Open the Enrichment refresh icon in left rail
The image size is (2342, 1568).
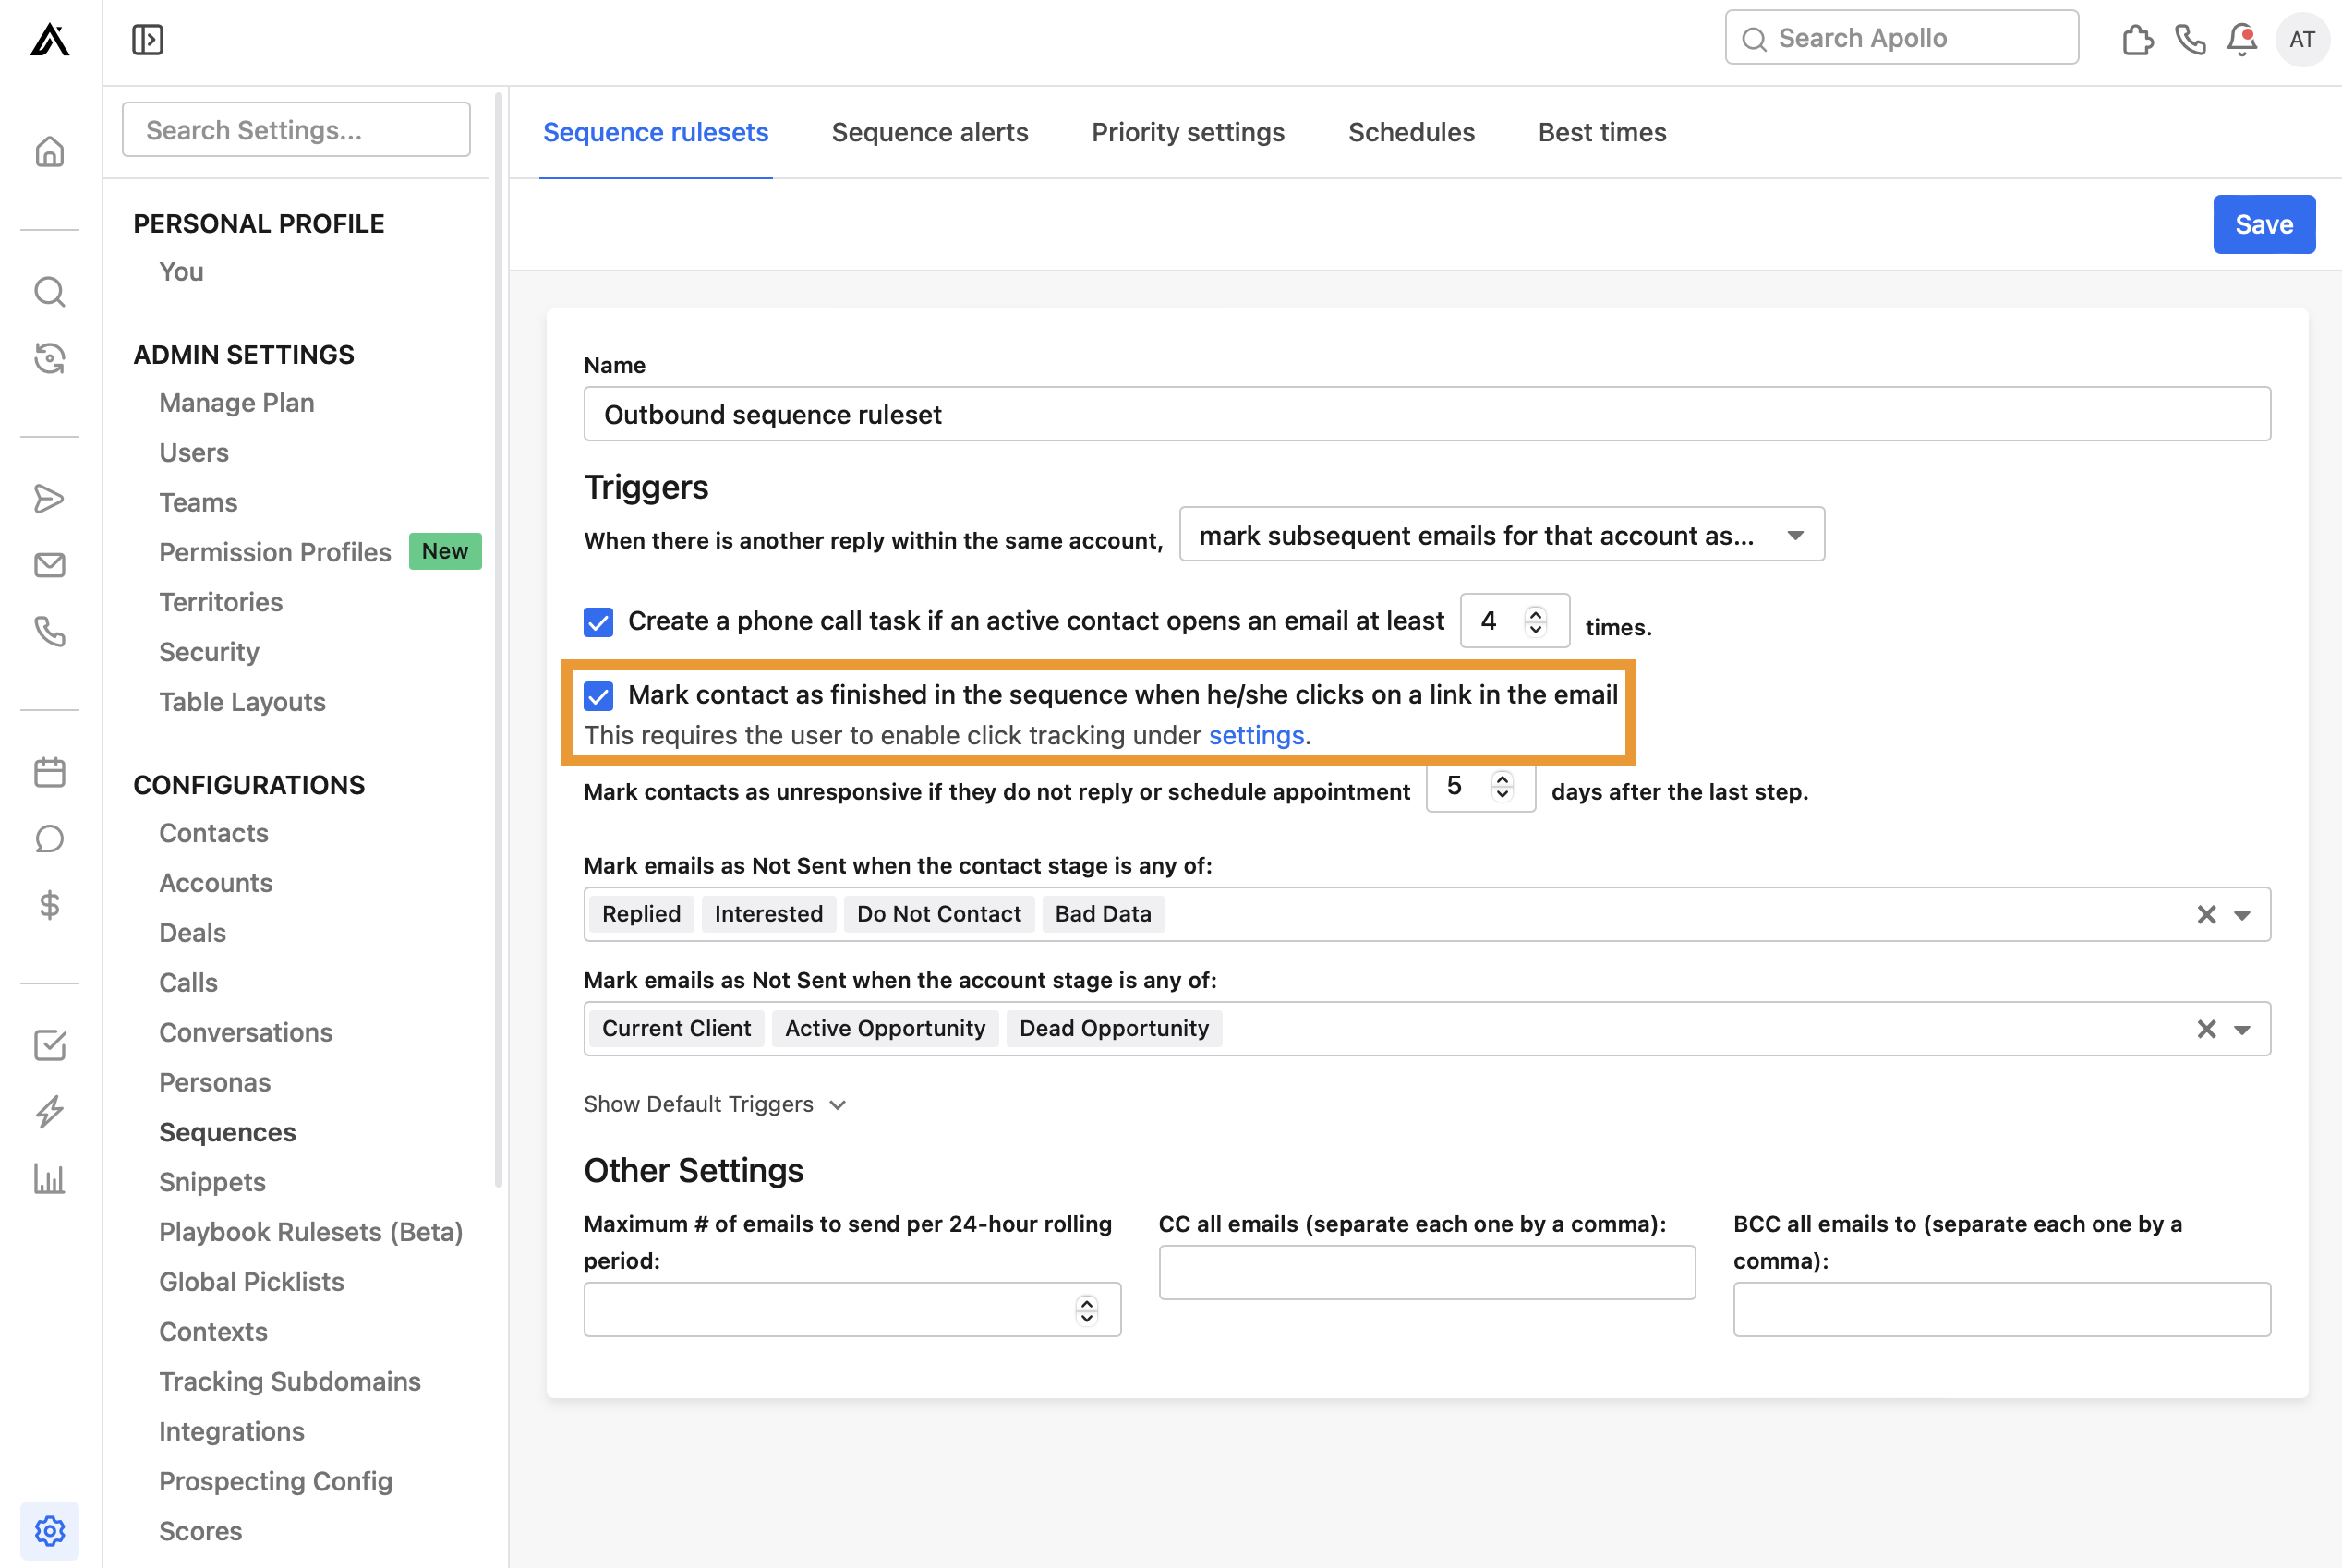point(49,358)
